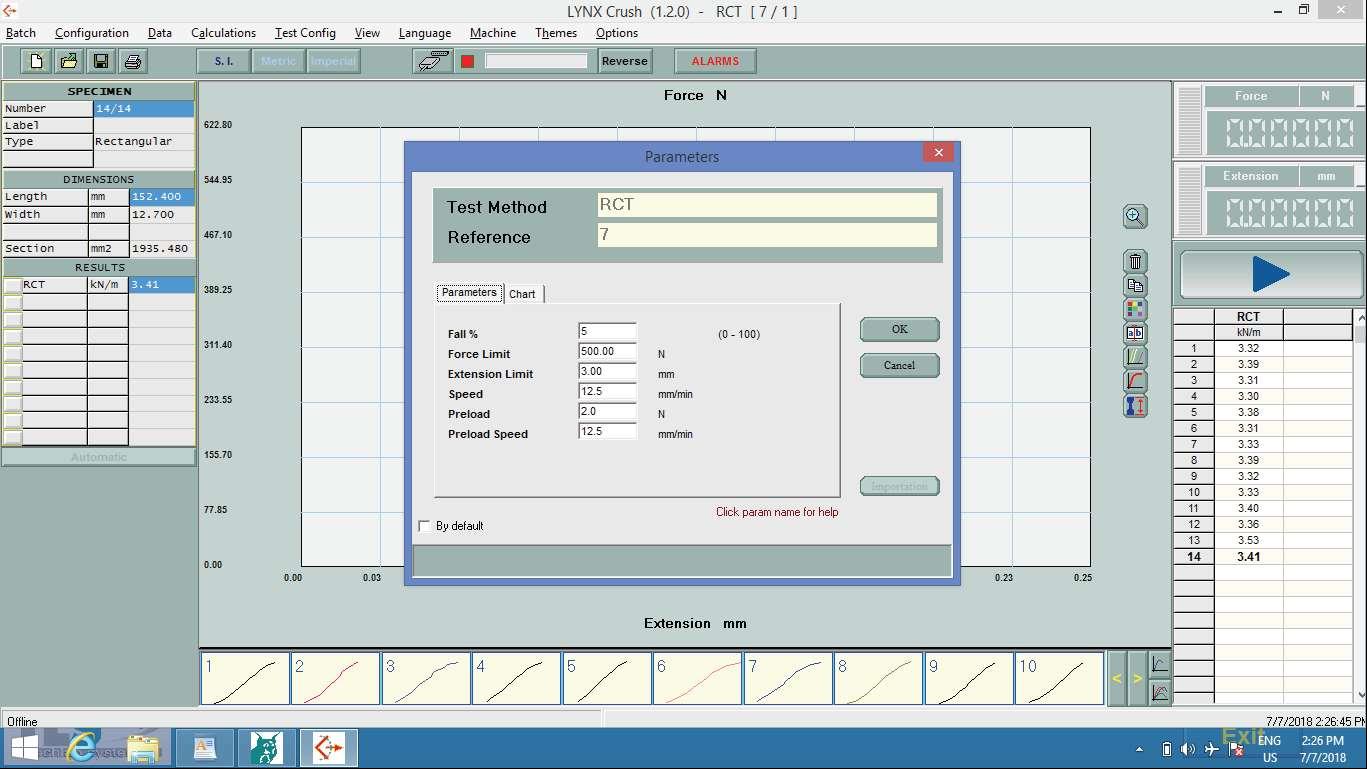Click the 'ab' text label icon

pyautogui.click(x=1135, y=333)
